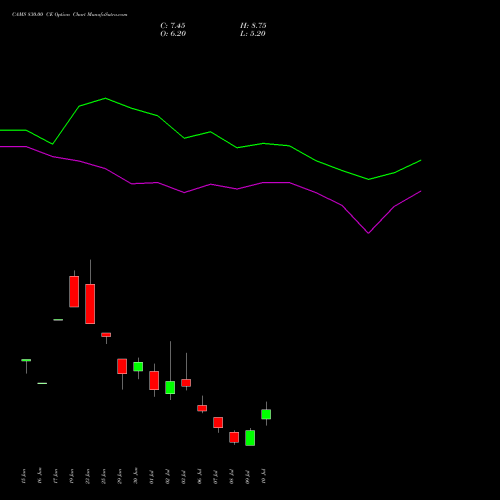This screenshot has width=500, height=500.
Task: Select the open value 'O: 6.20'
Action: [x=173, y=34]
